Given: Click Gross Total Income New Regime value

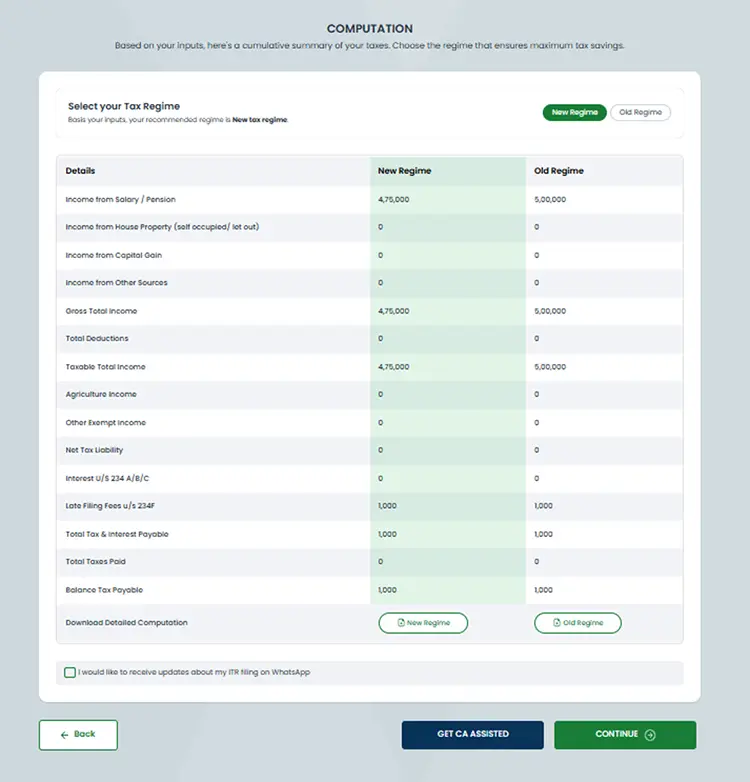Looking at the screenshot, I should coord(393,311).
